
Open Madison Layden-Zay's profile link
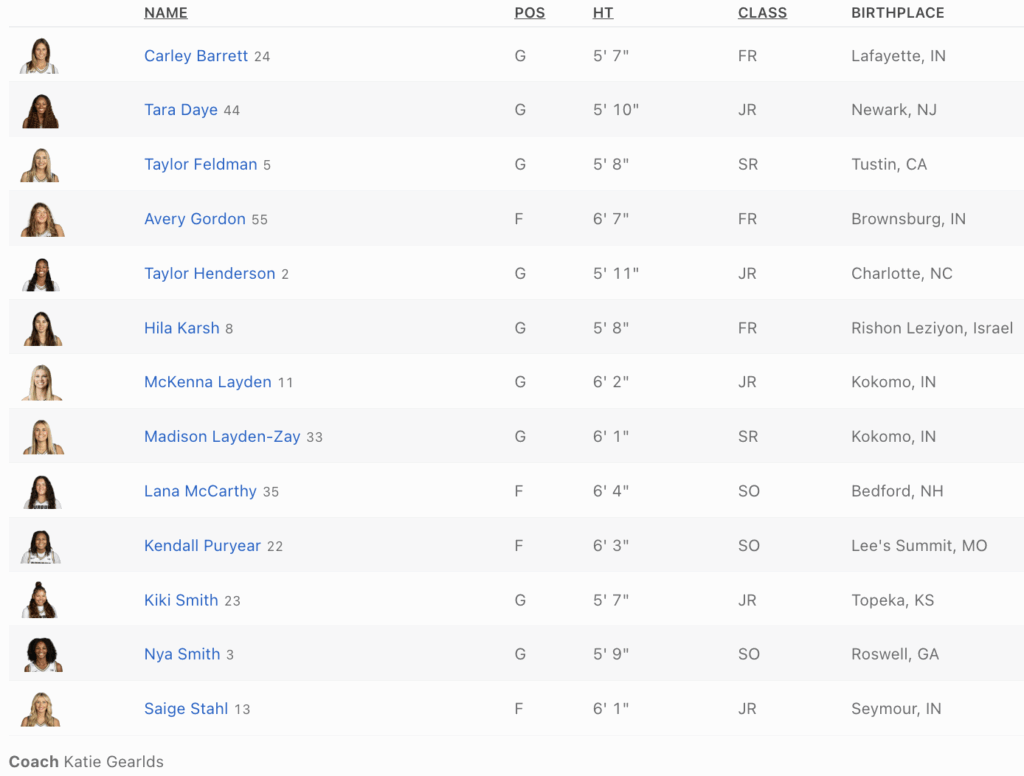tap(222, 437)
